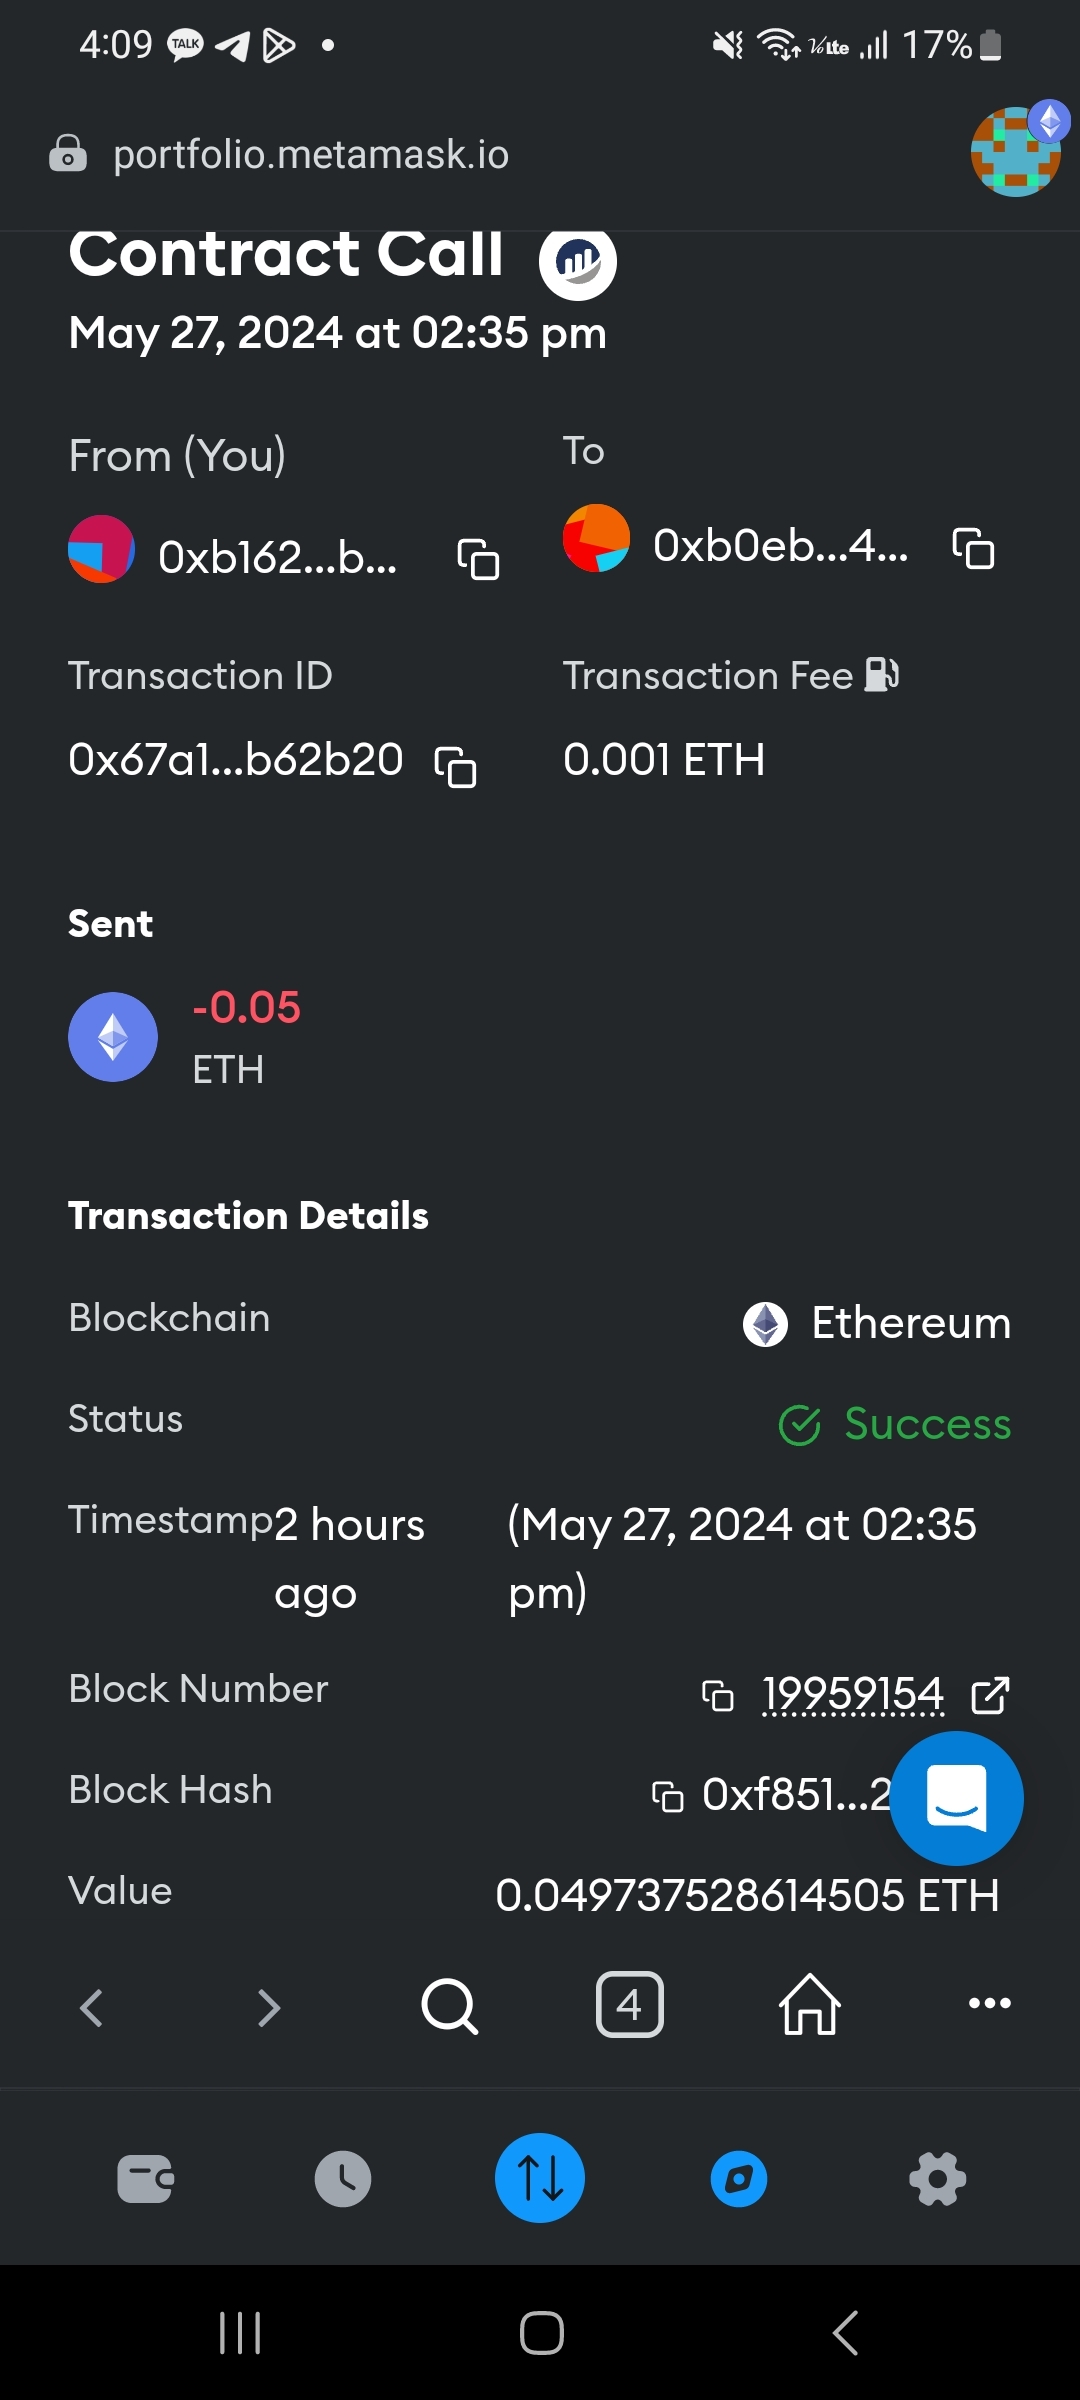Copy the block number 19959154
This screenshot has height=2400, width=1080.
(x=718, y=1696)
